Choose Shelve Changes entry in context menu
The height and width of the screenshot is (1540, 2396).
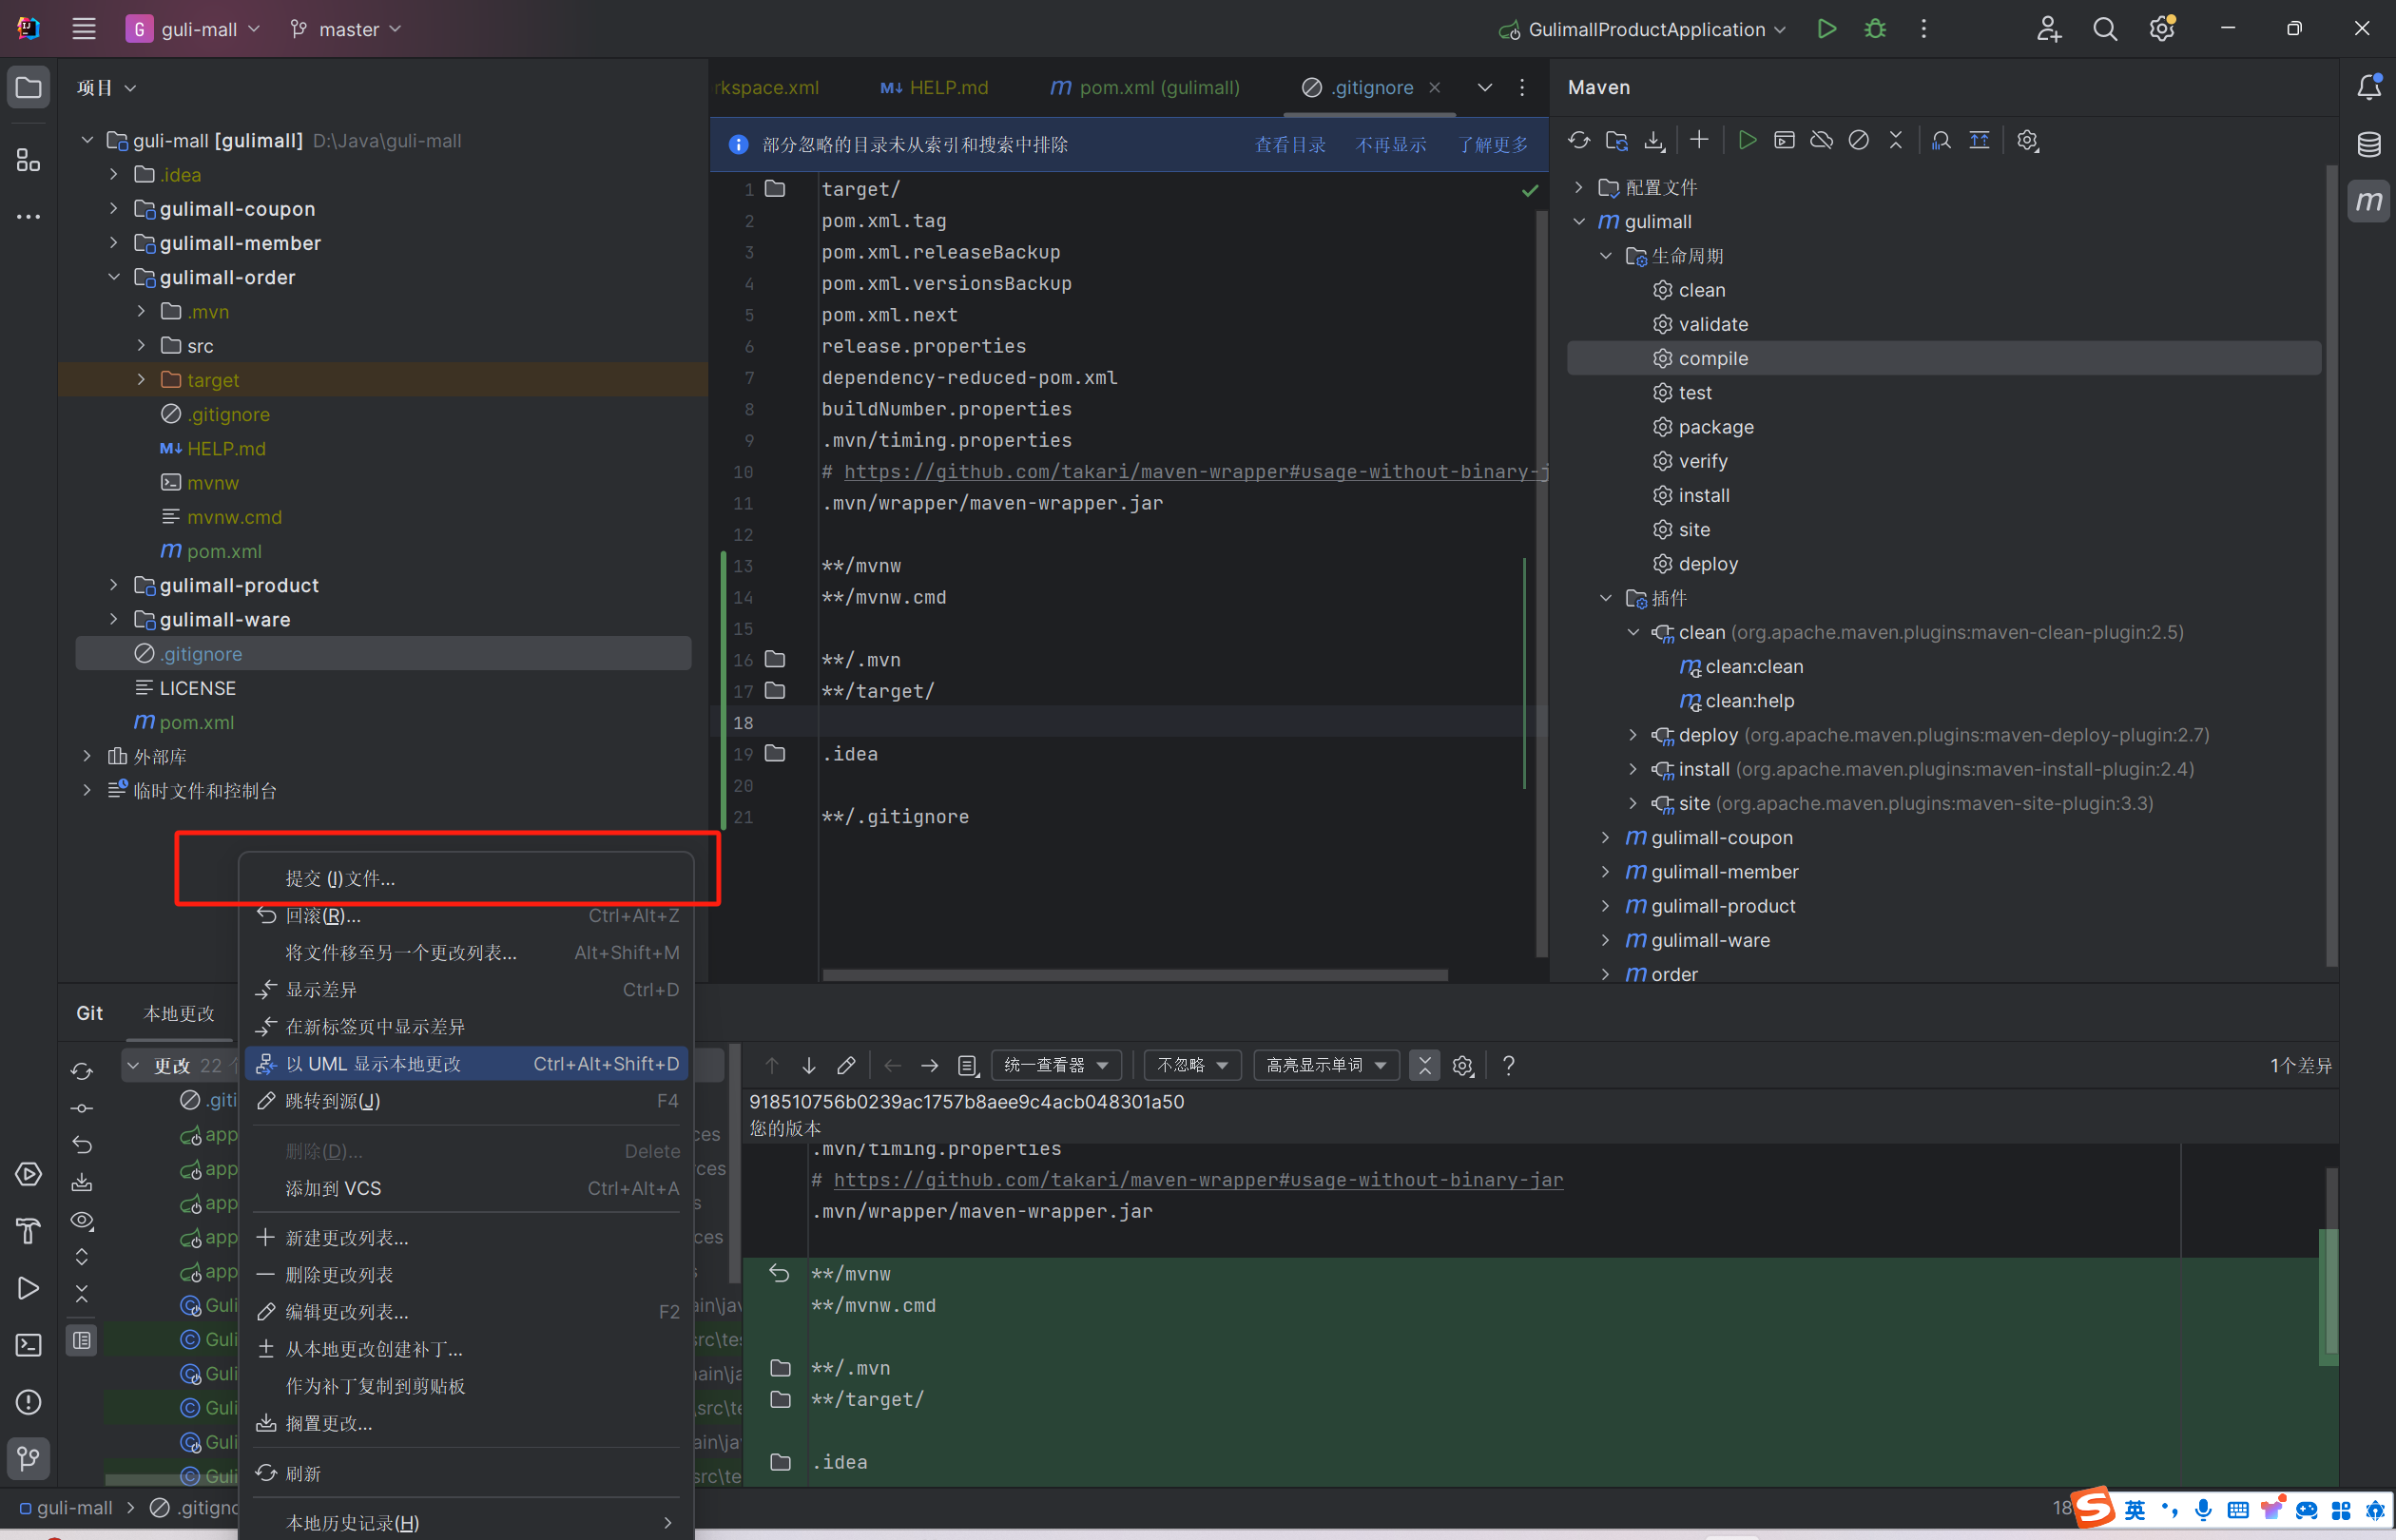coord(467,1423)
